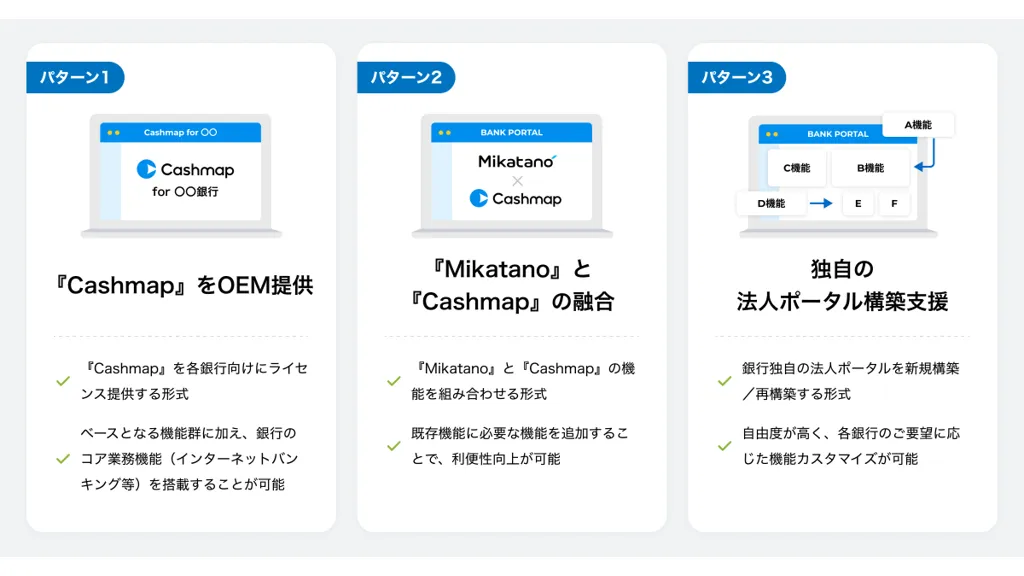Click the C機能 box

[797, 168]
